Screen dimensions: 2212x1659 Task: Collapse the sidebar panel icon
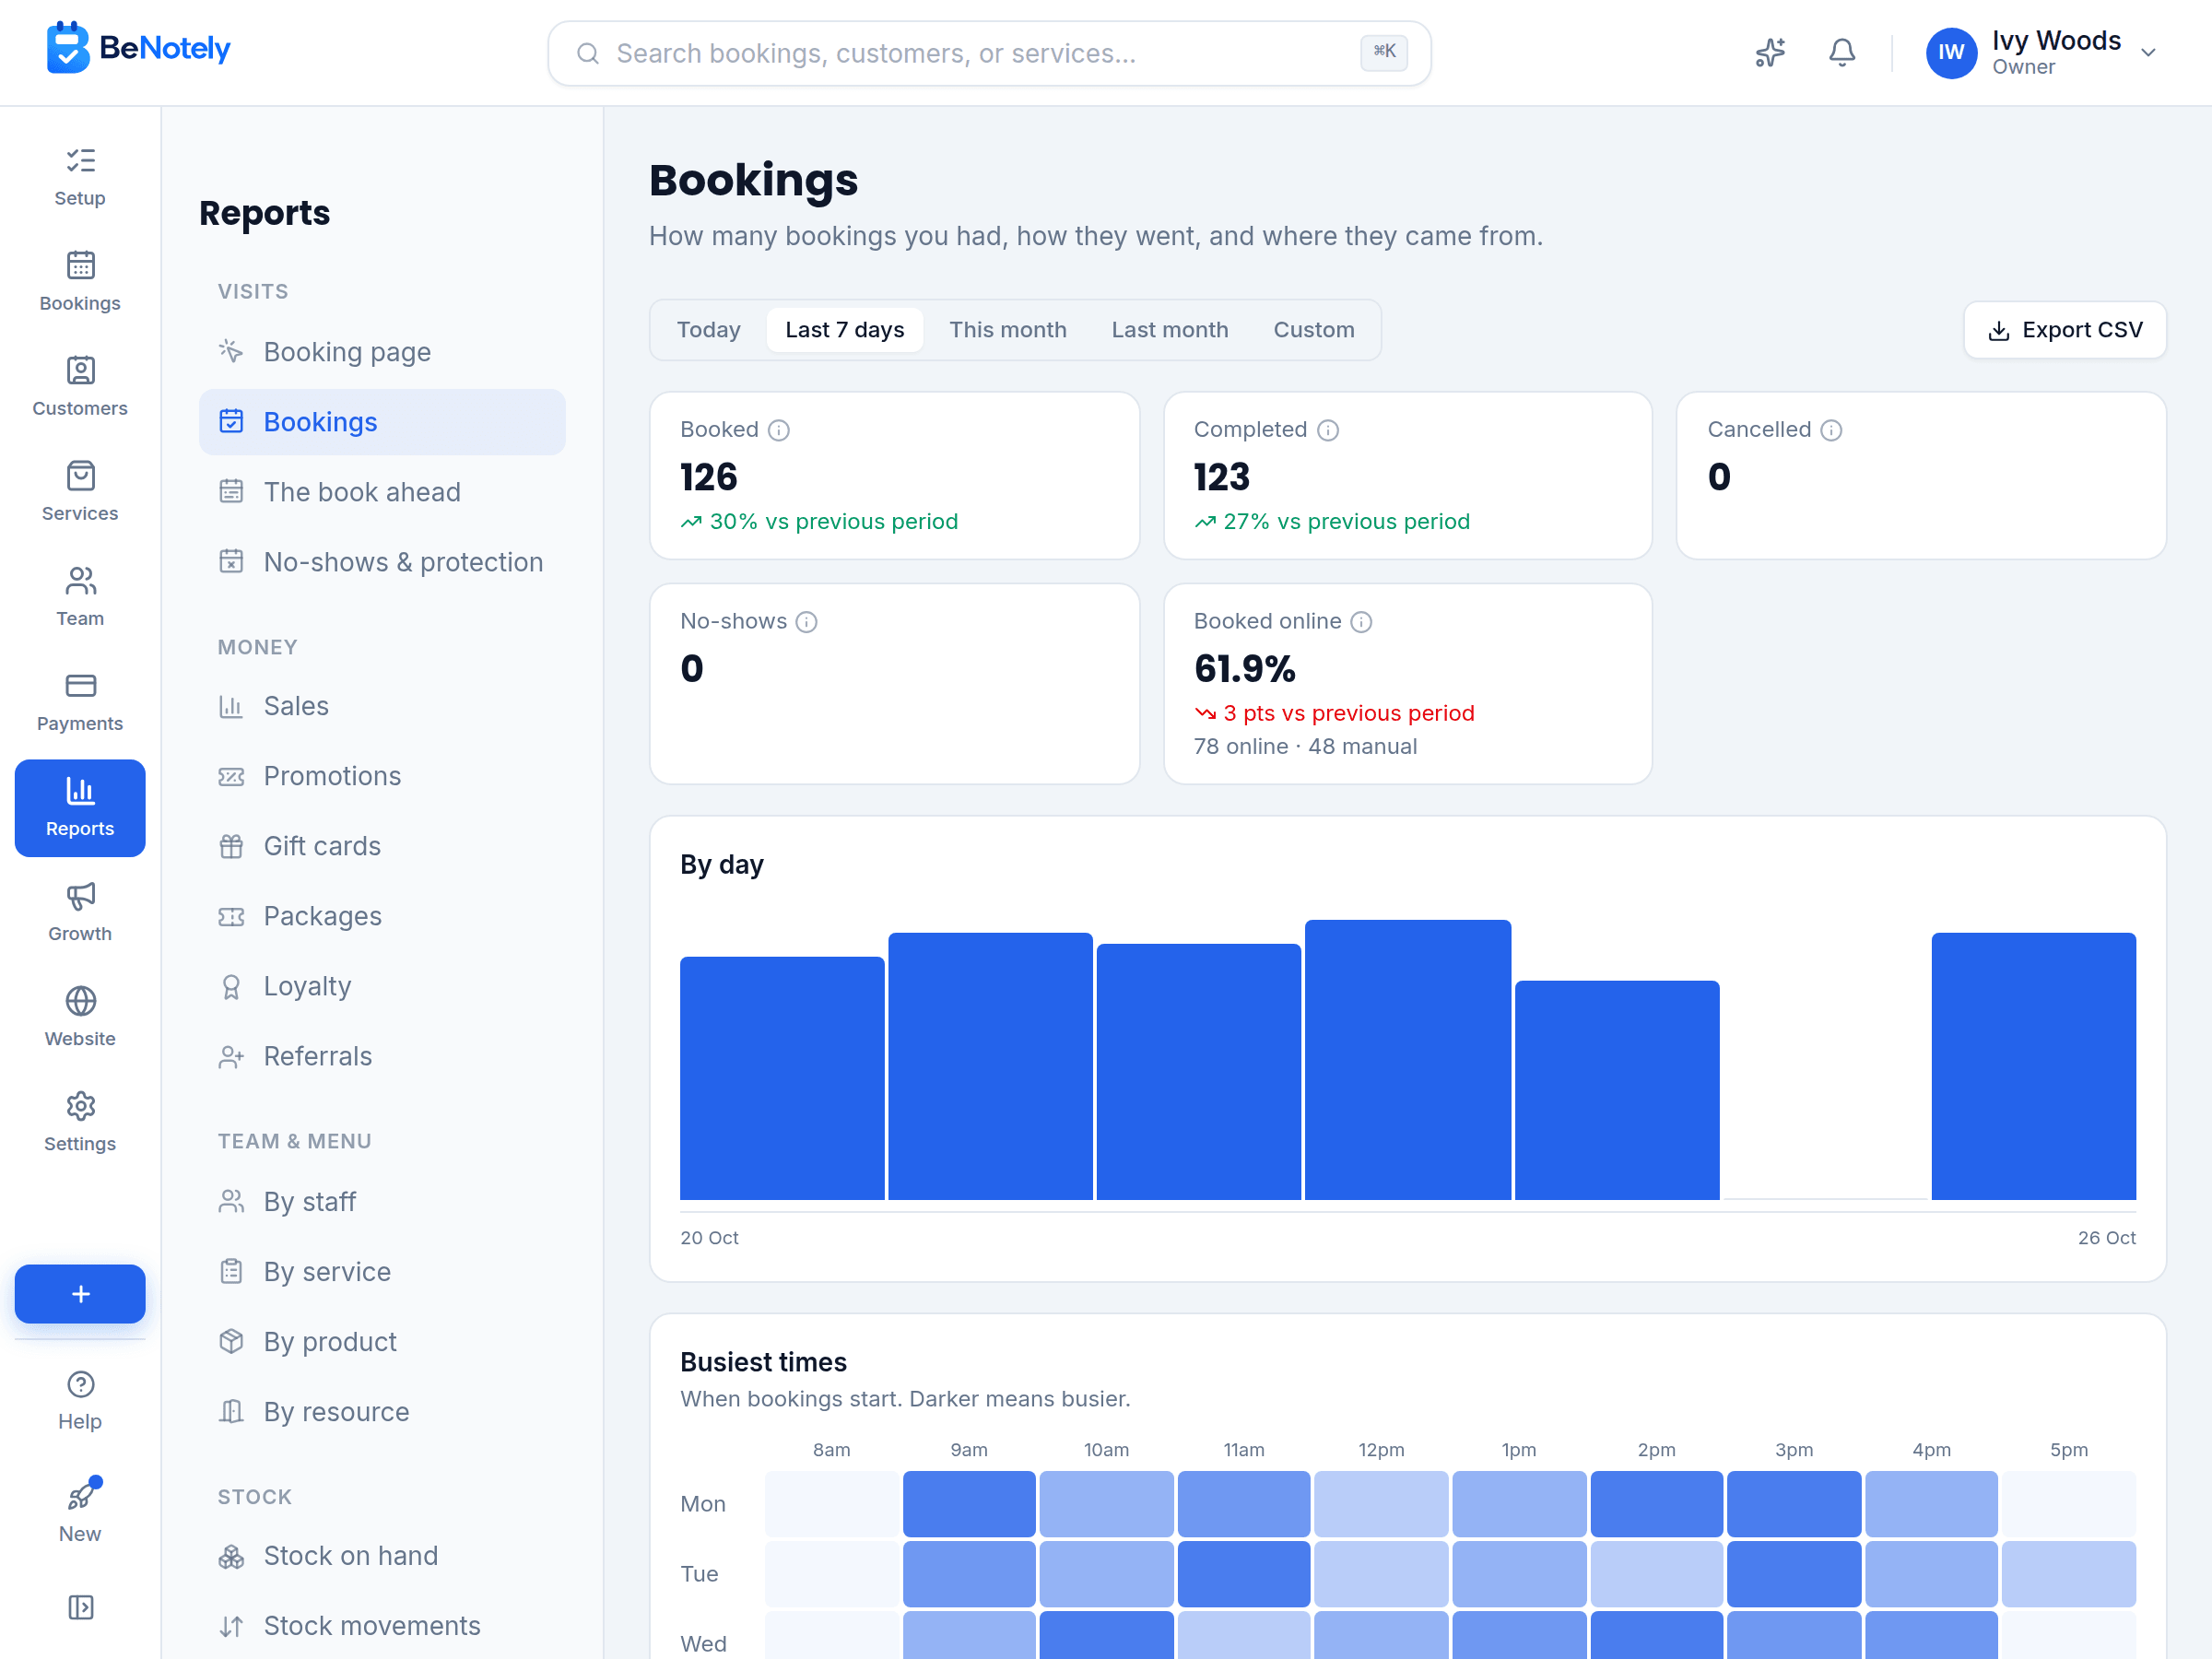tap(80, 1607)
